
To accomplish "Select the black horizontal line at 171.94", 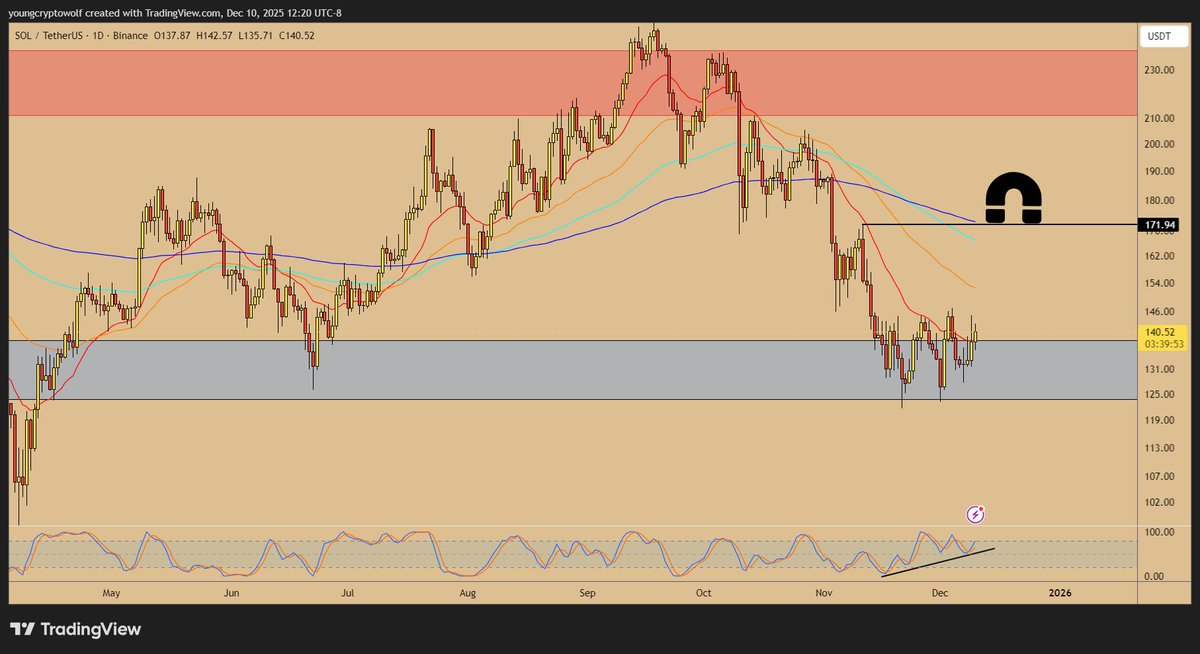I will [1000, 225].
